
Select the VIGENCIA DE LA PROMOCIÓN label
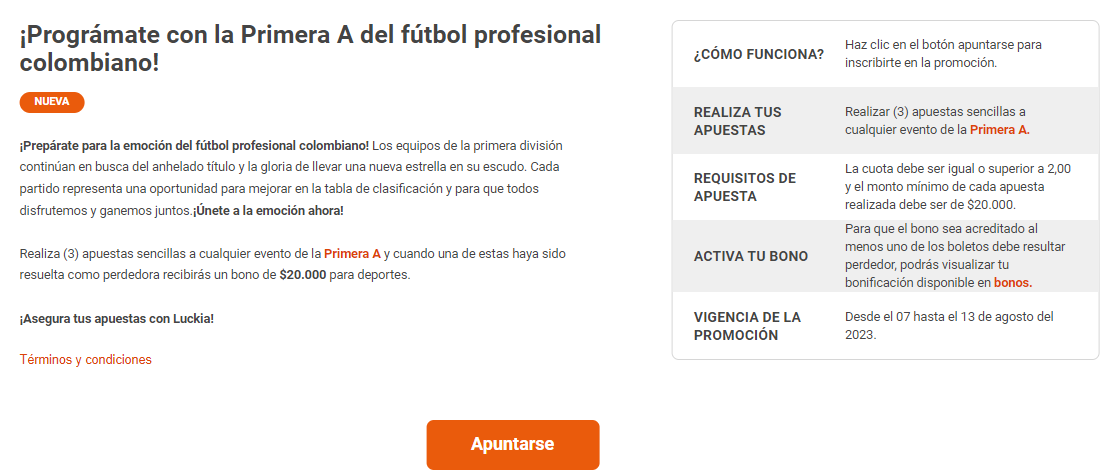coord(747,326)
